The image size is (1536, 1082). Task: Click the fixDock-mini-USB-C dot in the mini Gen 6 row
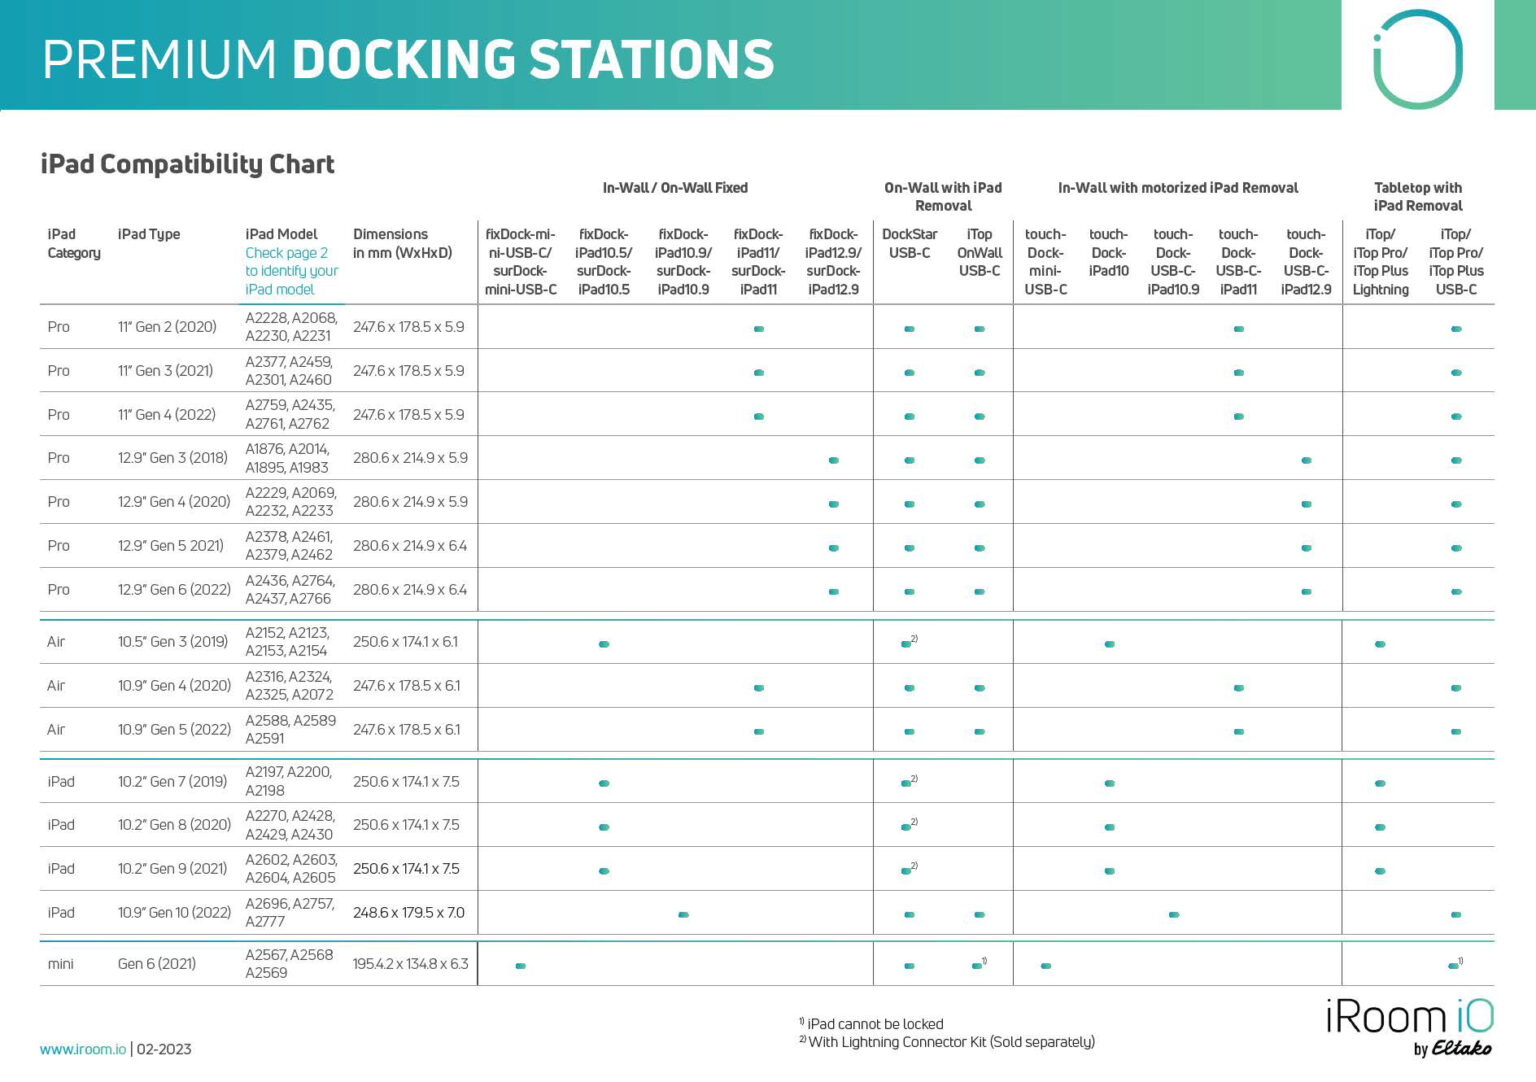pos(520,966)
